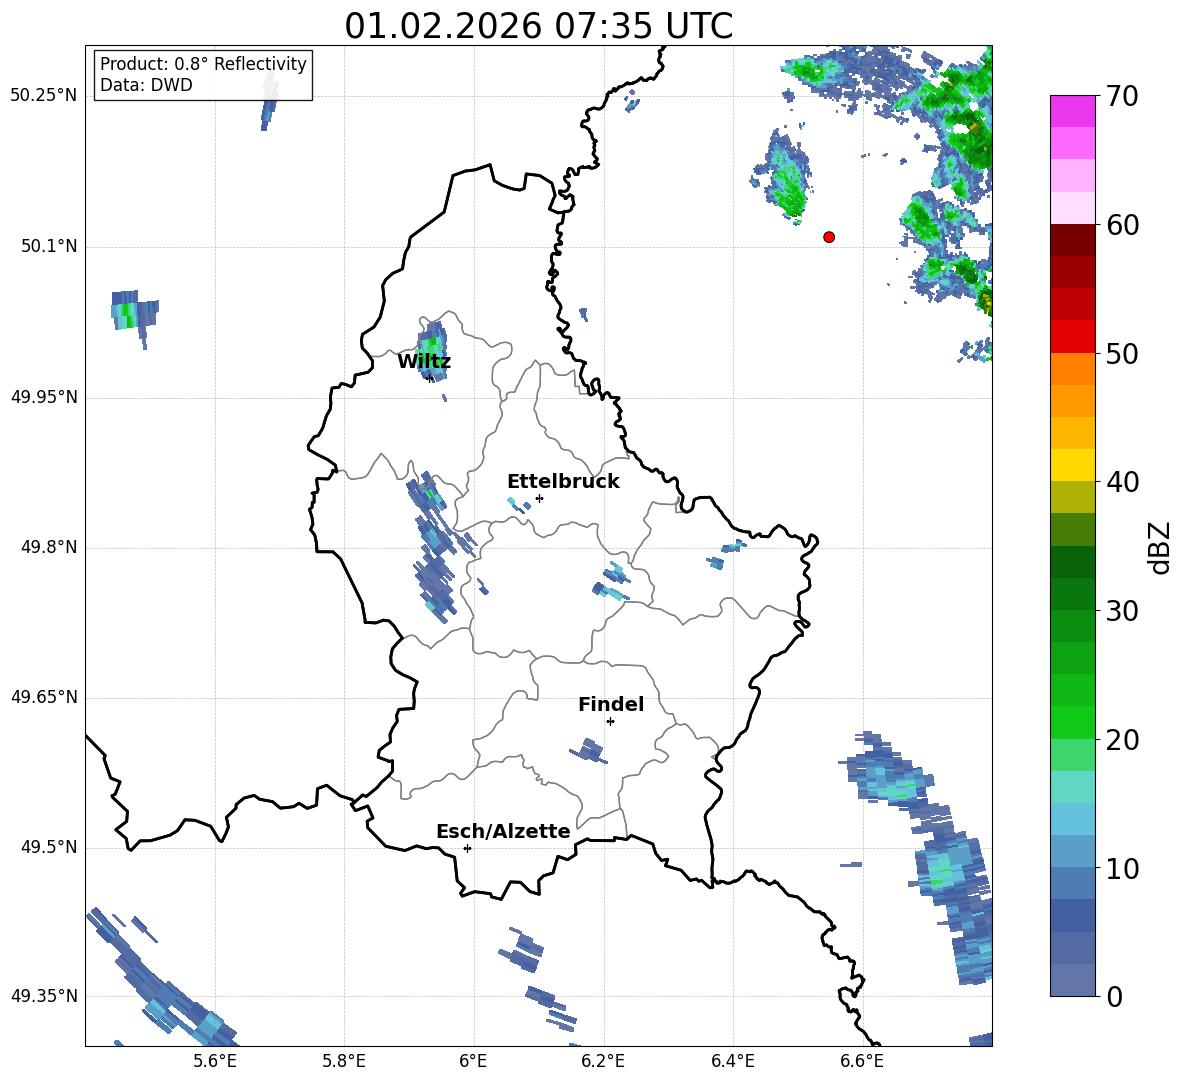Screen dimensions: 1184x1081
Task: Click the 'Product: 0.8° Reflectivity' label
Action: coord(203,63)
